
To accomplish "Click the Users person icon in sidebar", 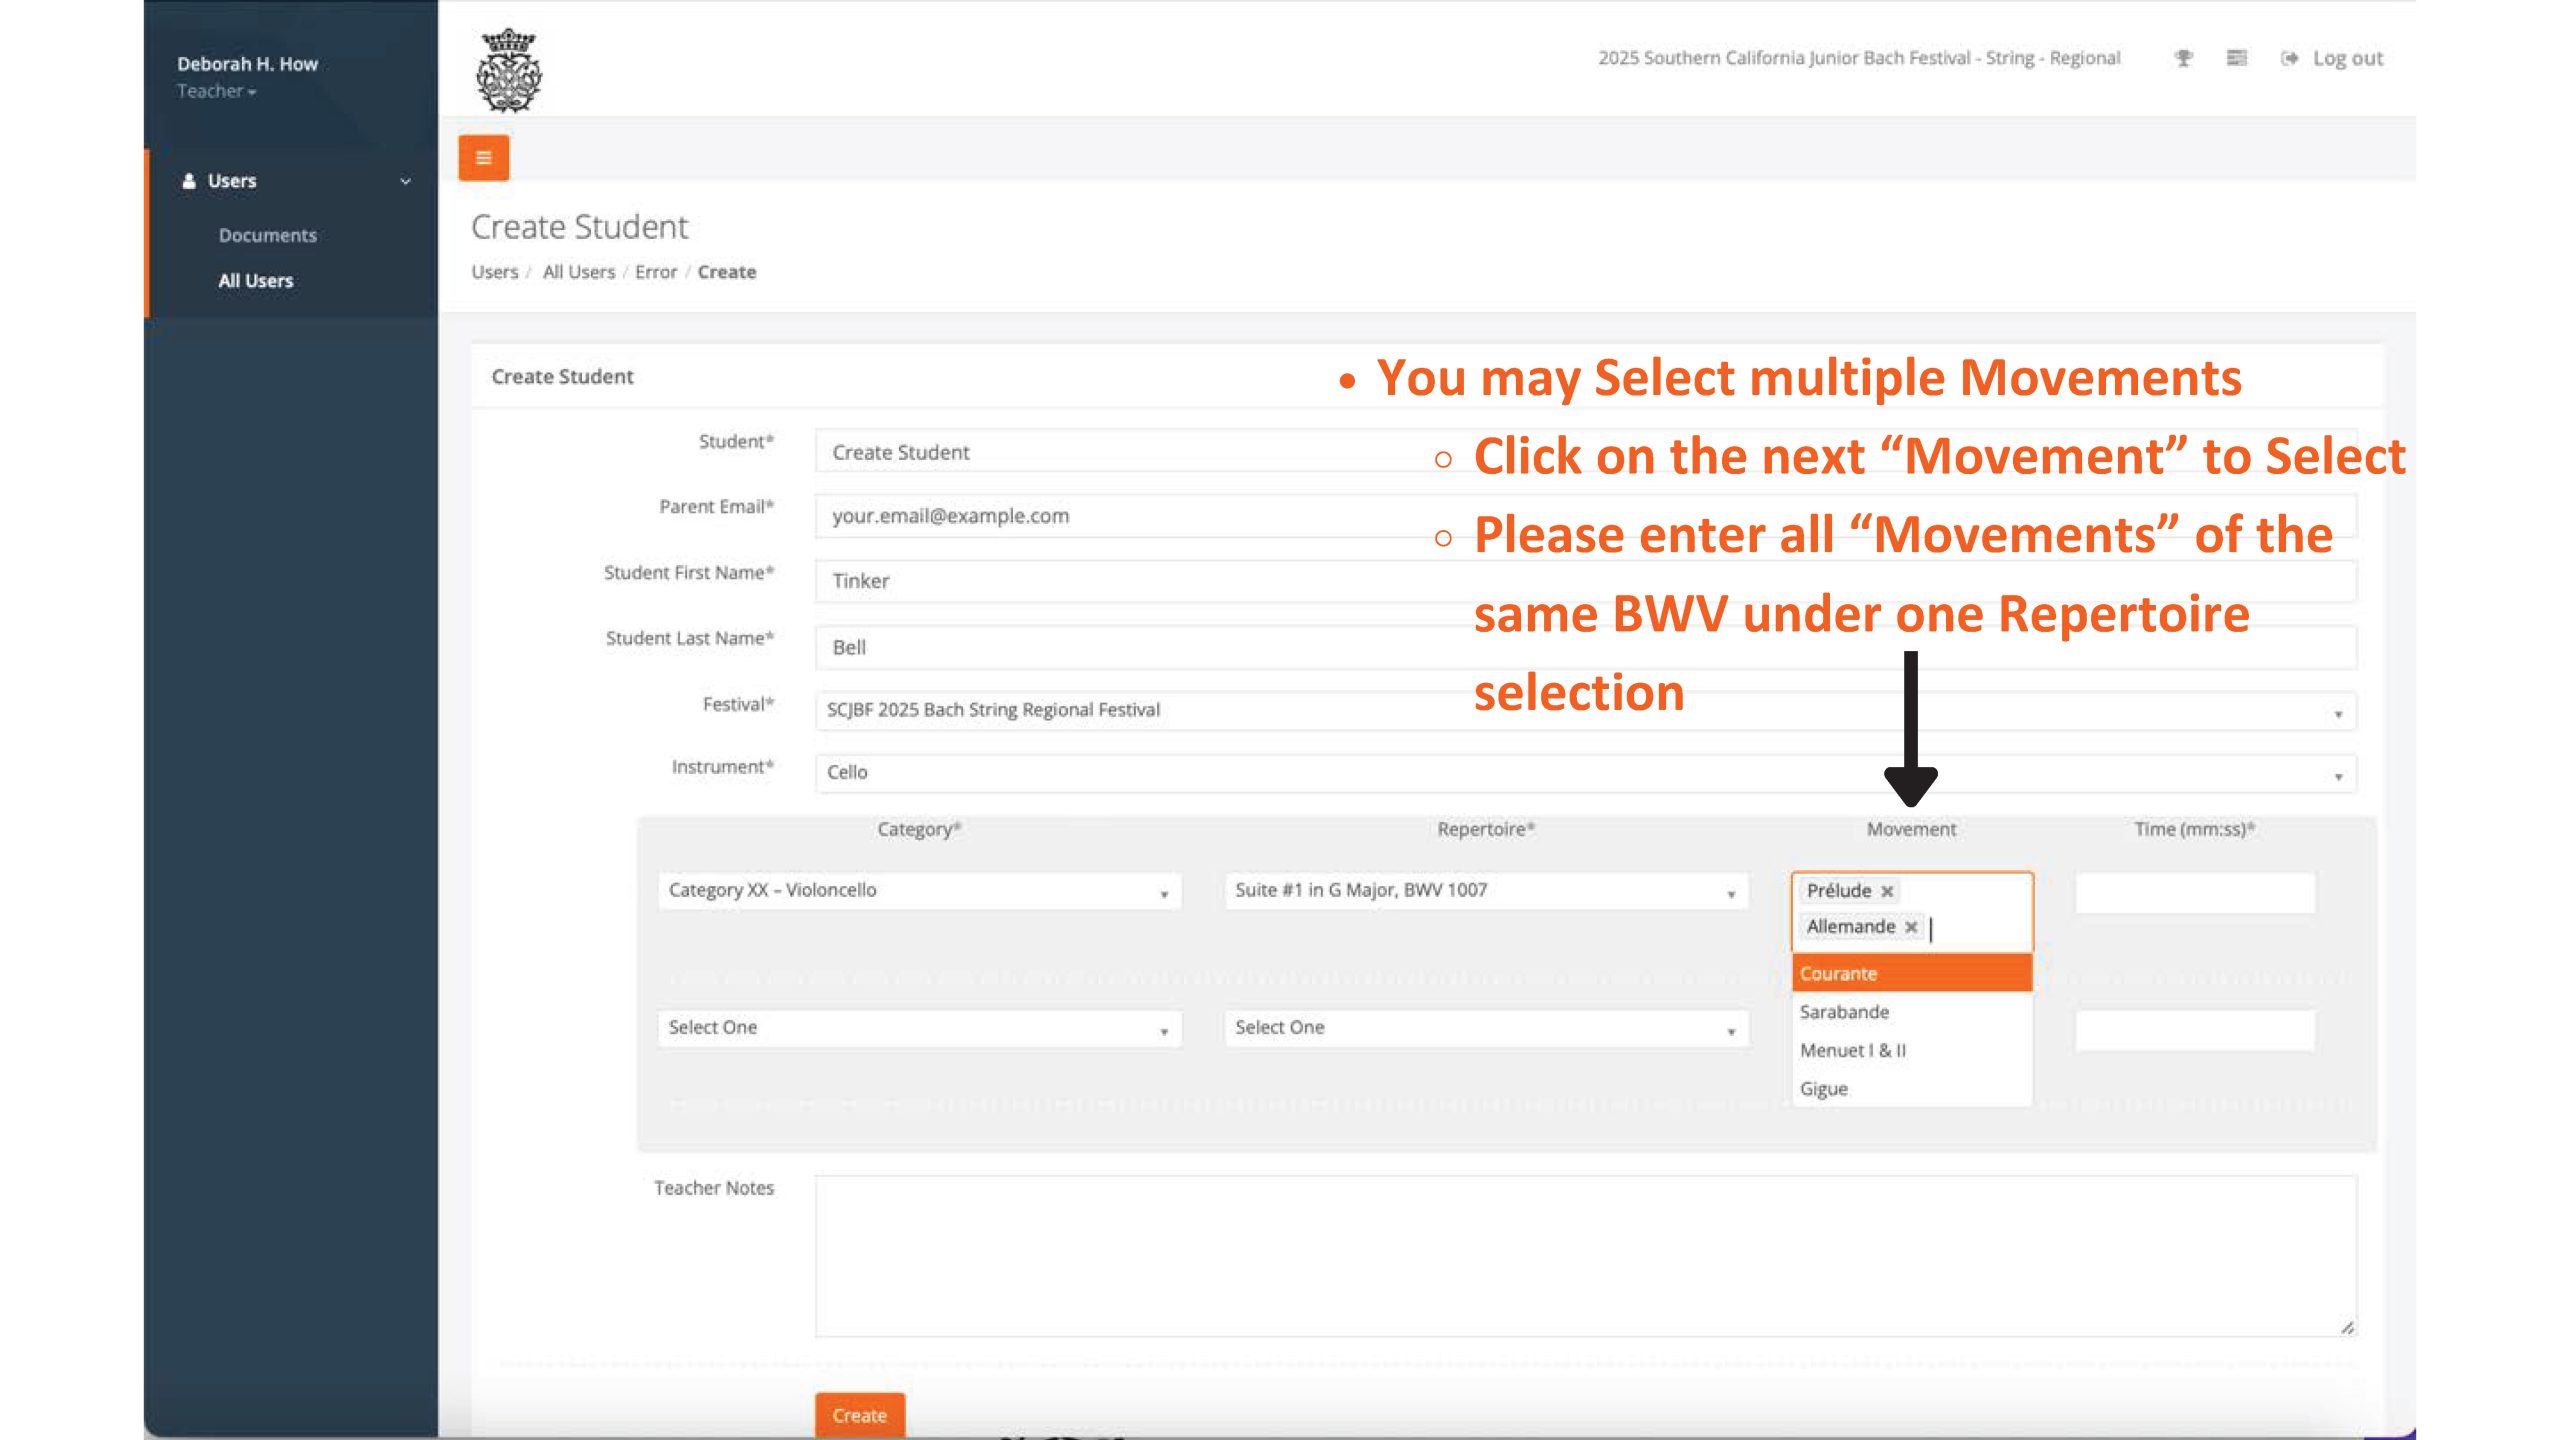I will coord(189,181).
